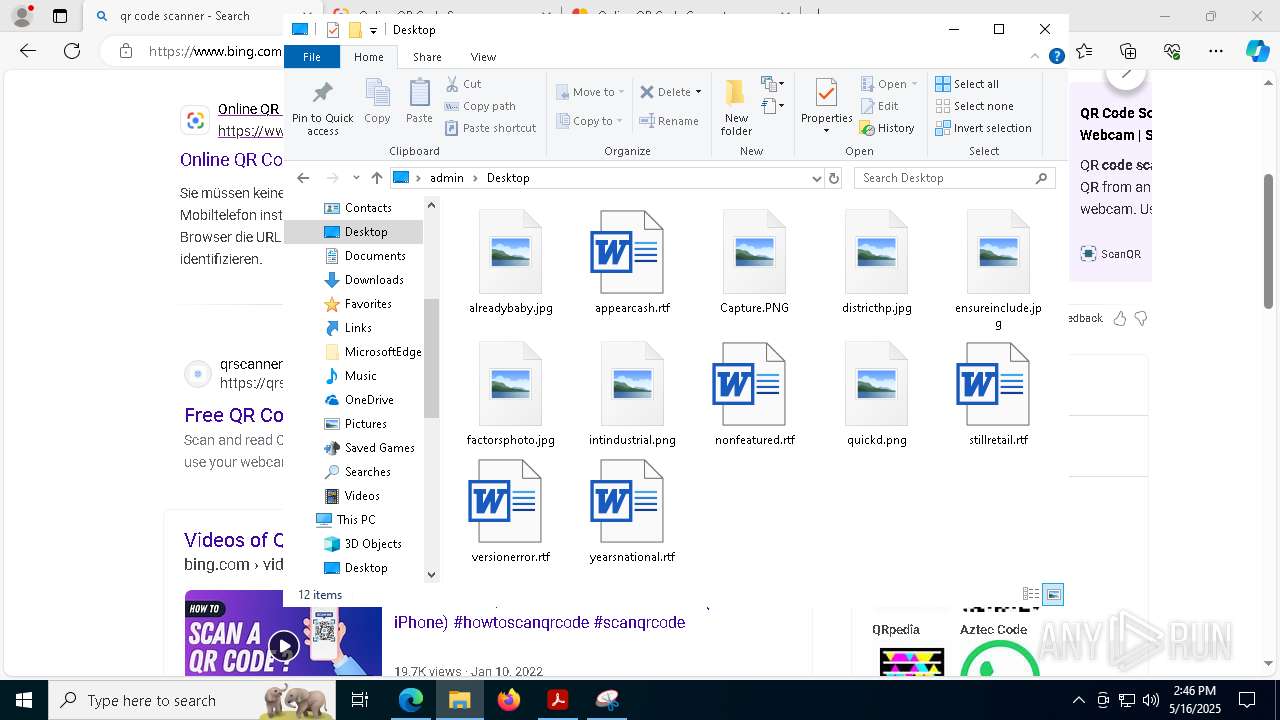Screen dimensions: 1280x720
Task: Open Microsoft Edge from taskbar
Action: pyautogui.click(x=411, y=700)
